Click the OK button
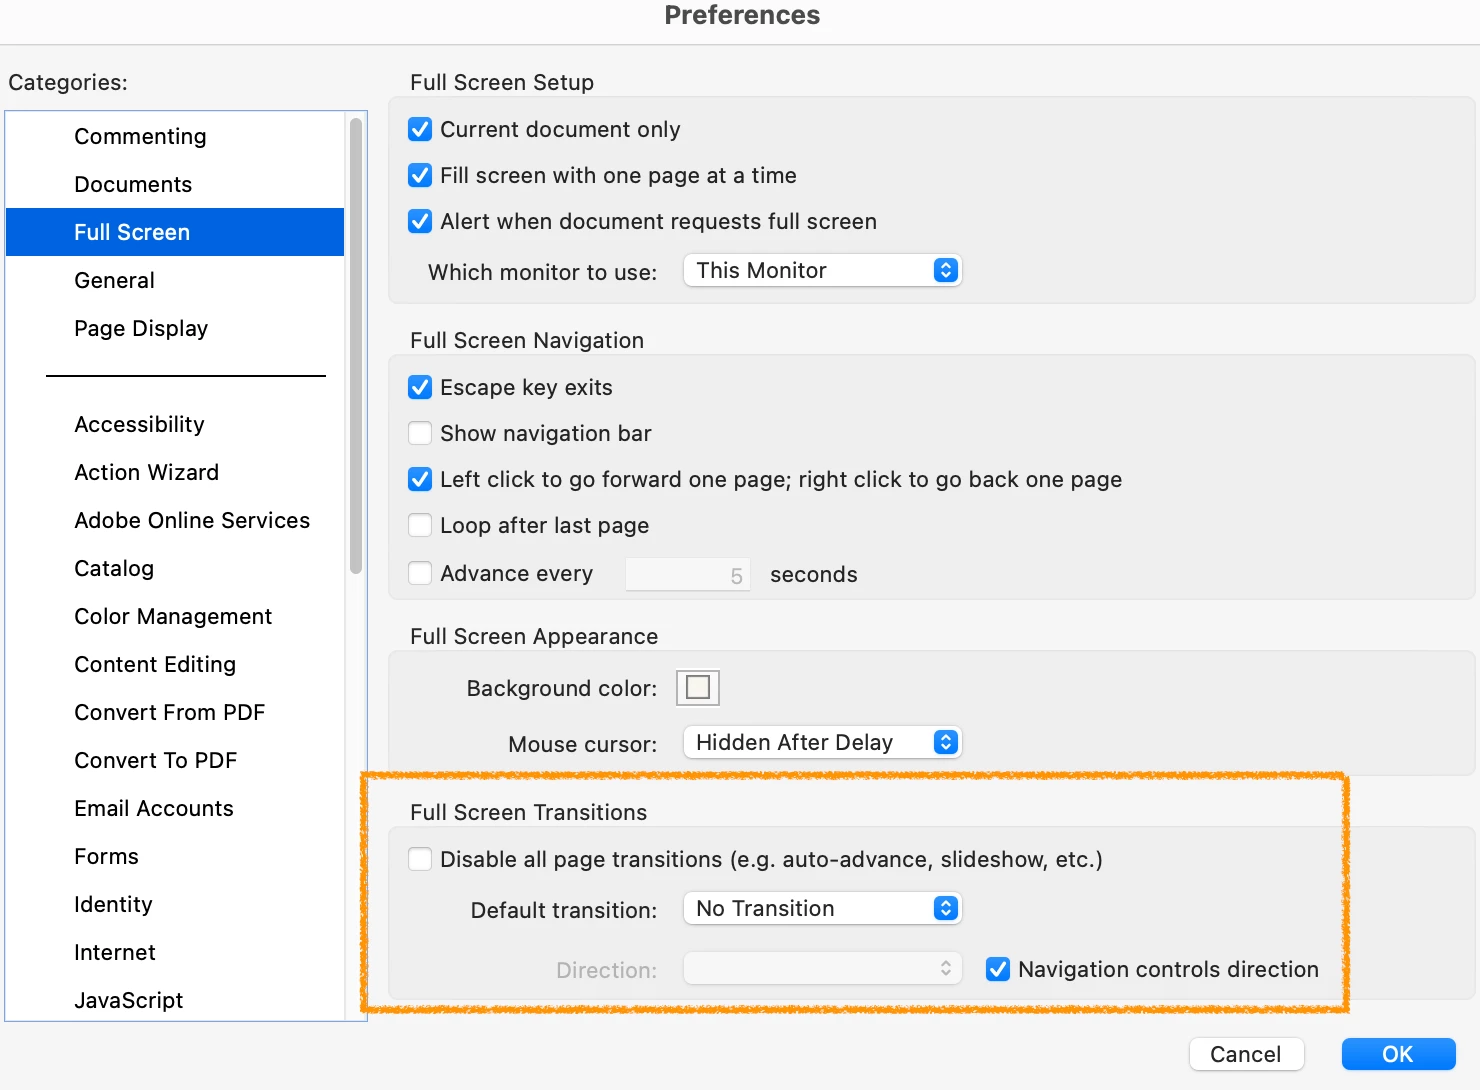The image size is (1480, 1090). coord(1398,1054)
